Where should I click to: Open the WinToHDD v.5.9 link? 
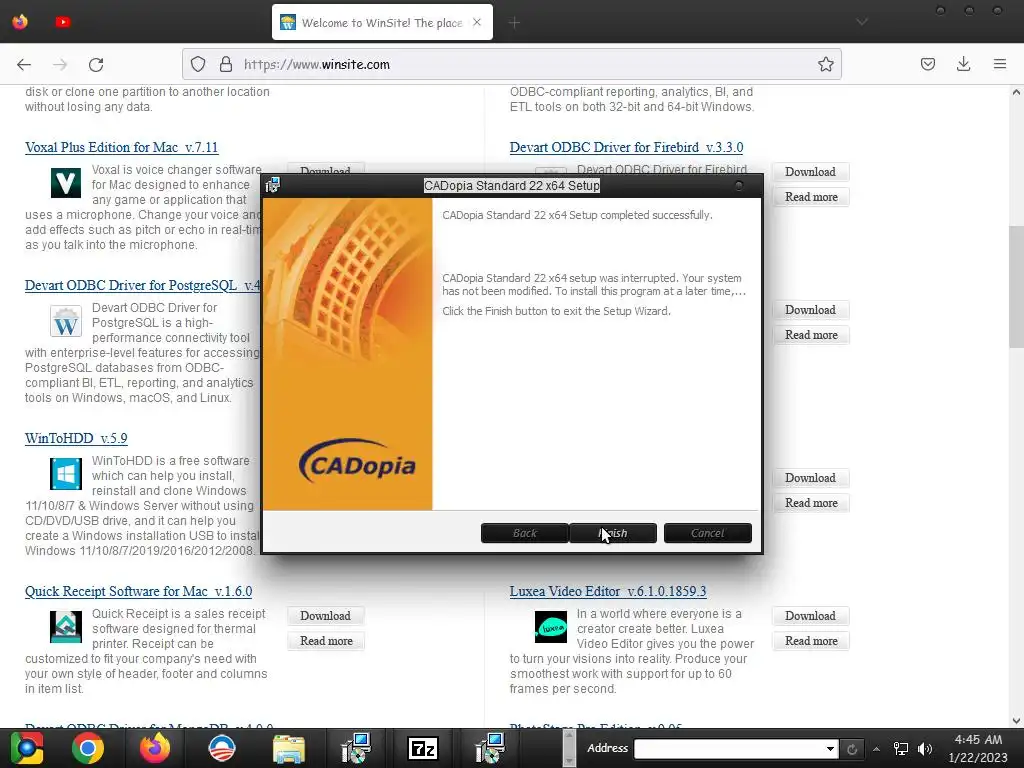pyautogui.click(x=76, y=438)
